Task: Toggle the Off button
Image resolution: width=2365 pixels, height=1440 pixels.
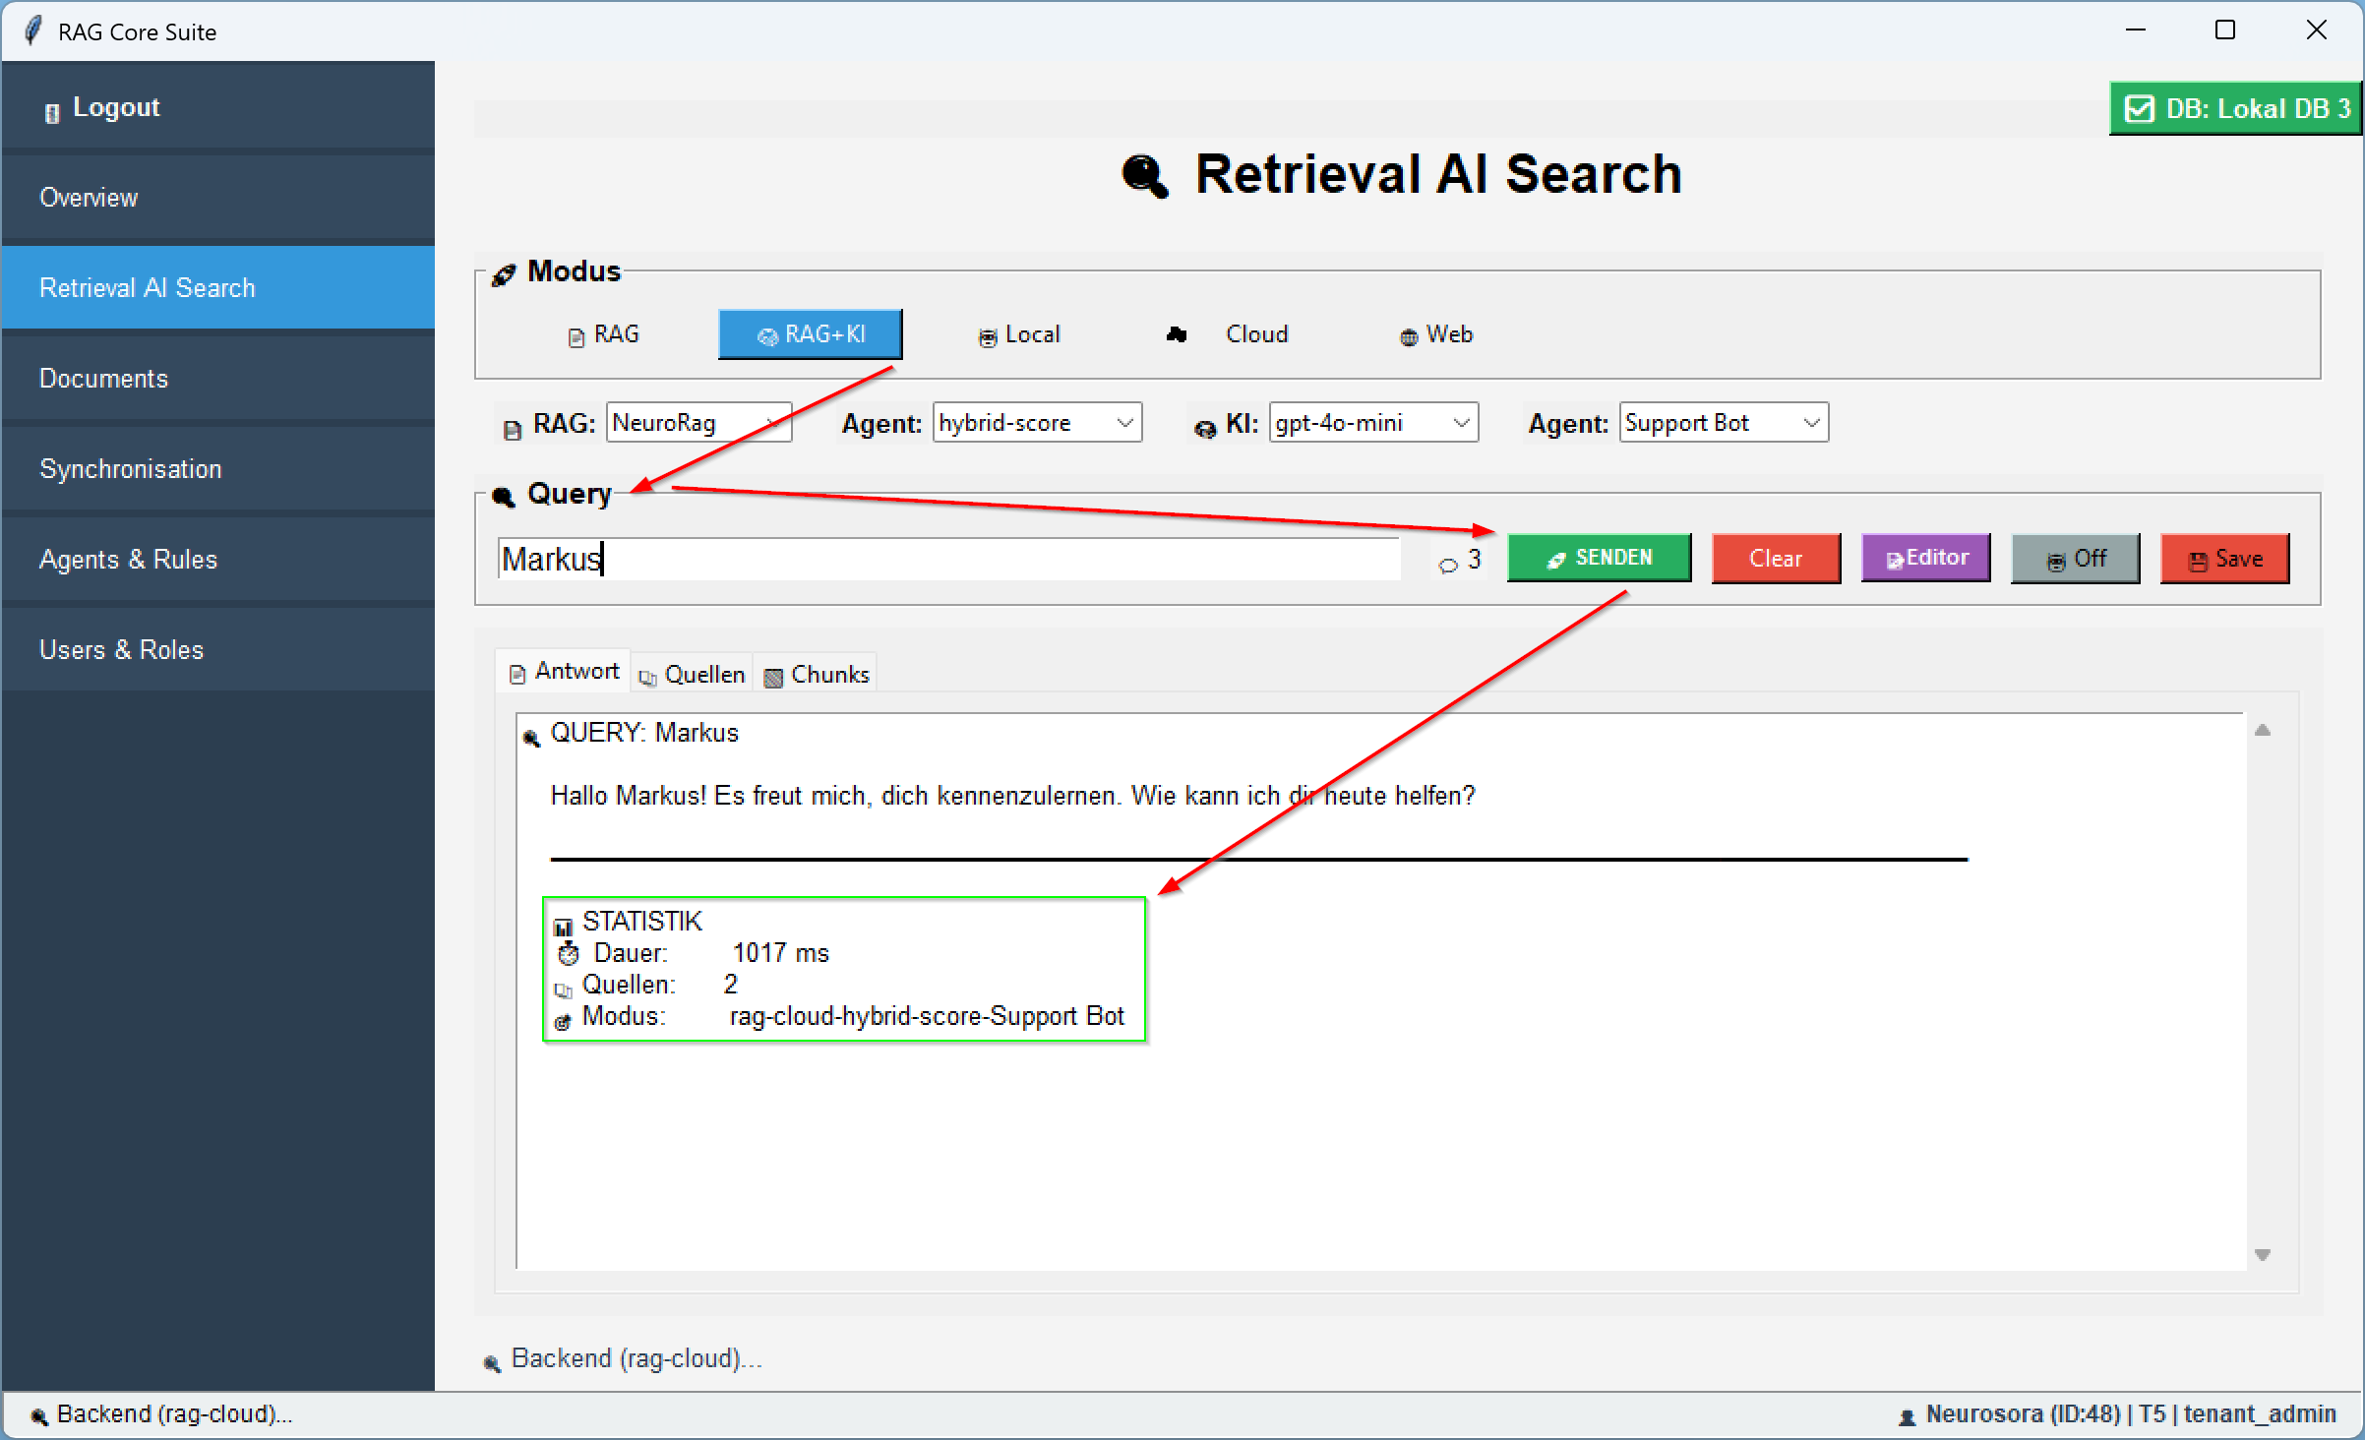Action: tap(2075, 559)
